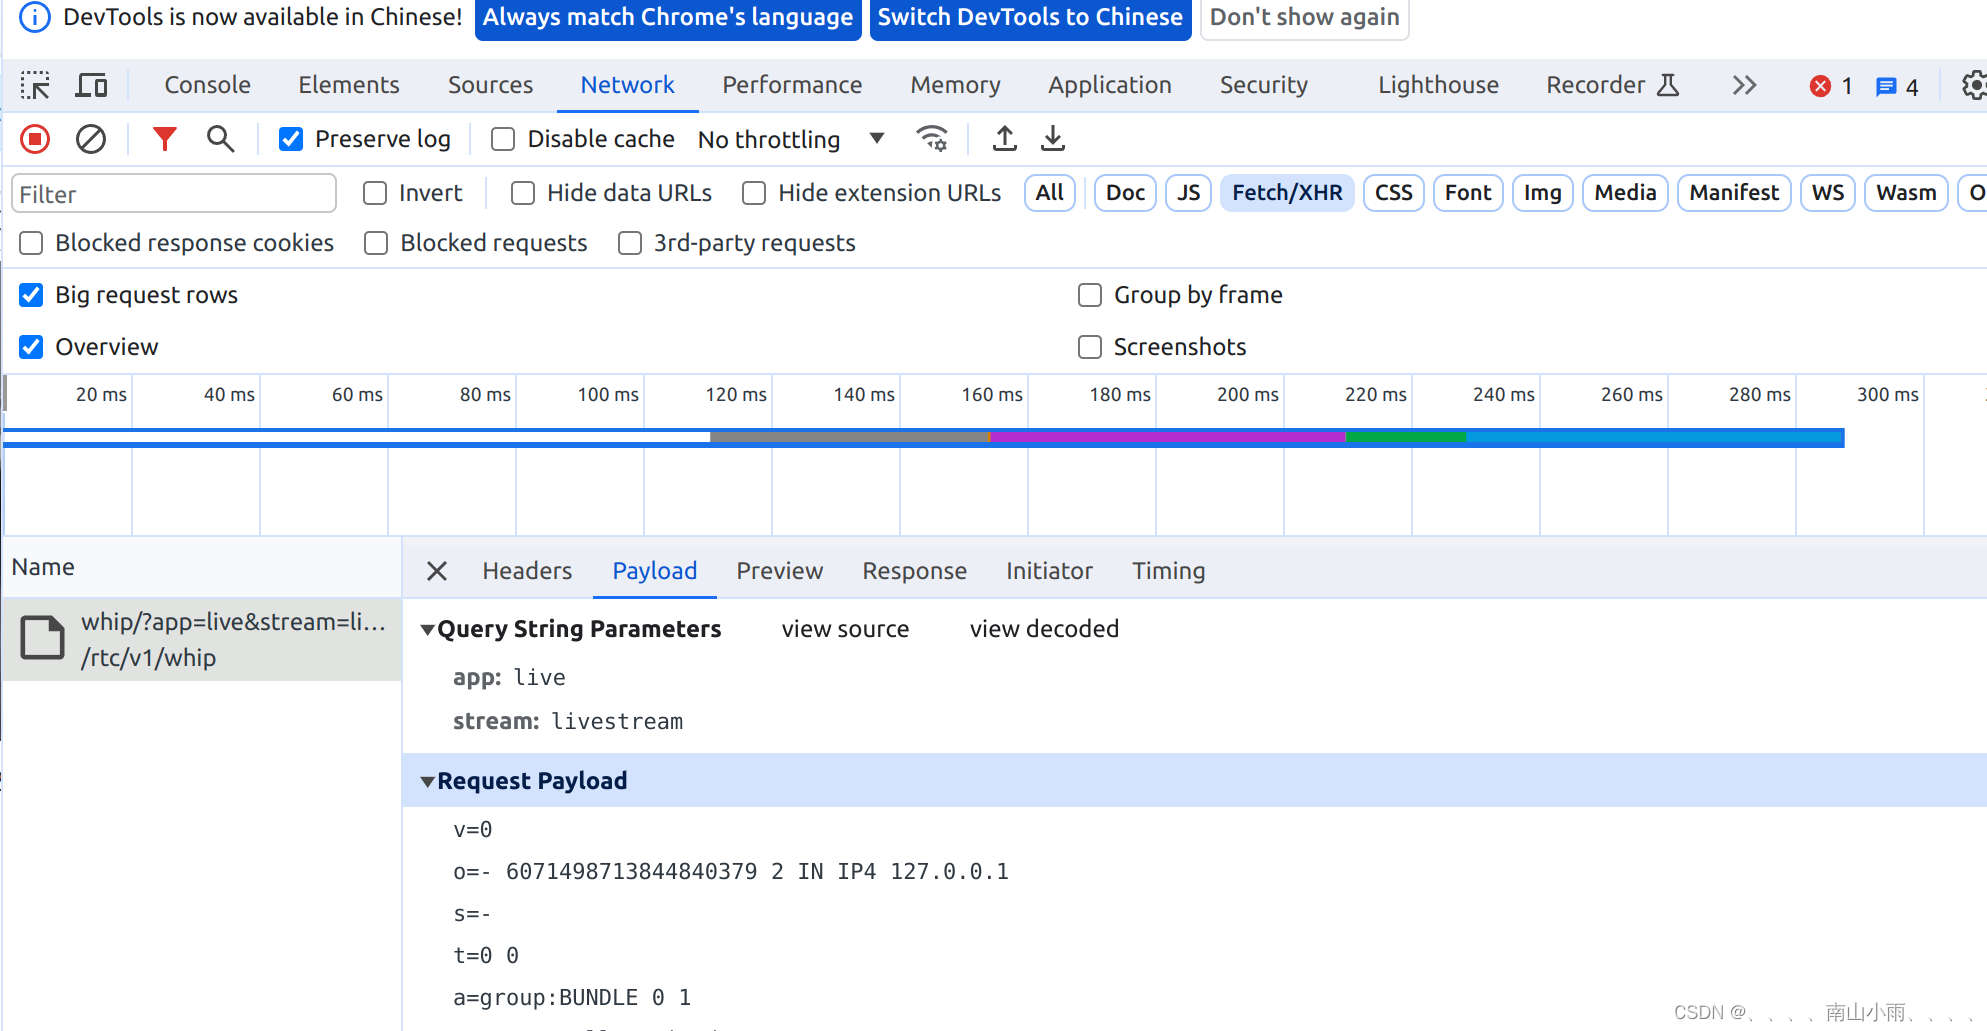Open network conditions wifi icon
1987x1031 pixels.
932,139
